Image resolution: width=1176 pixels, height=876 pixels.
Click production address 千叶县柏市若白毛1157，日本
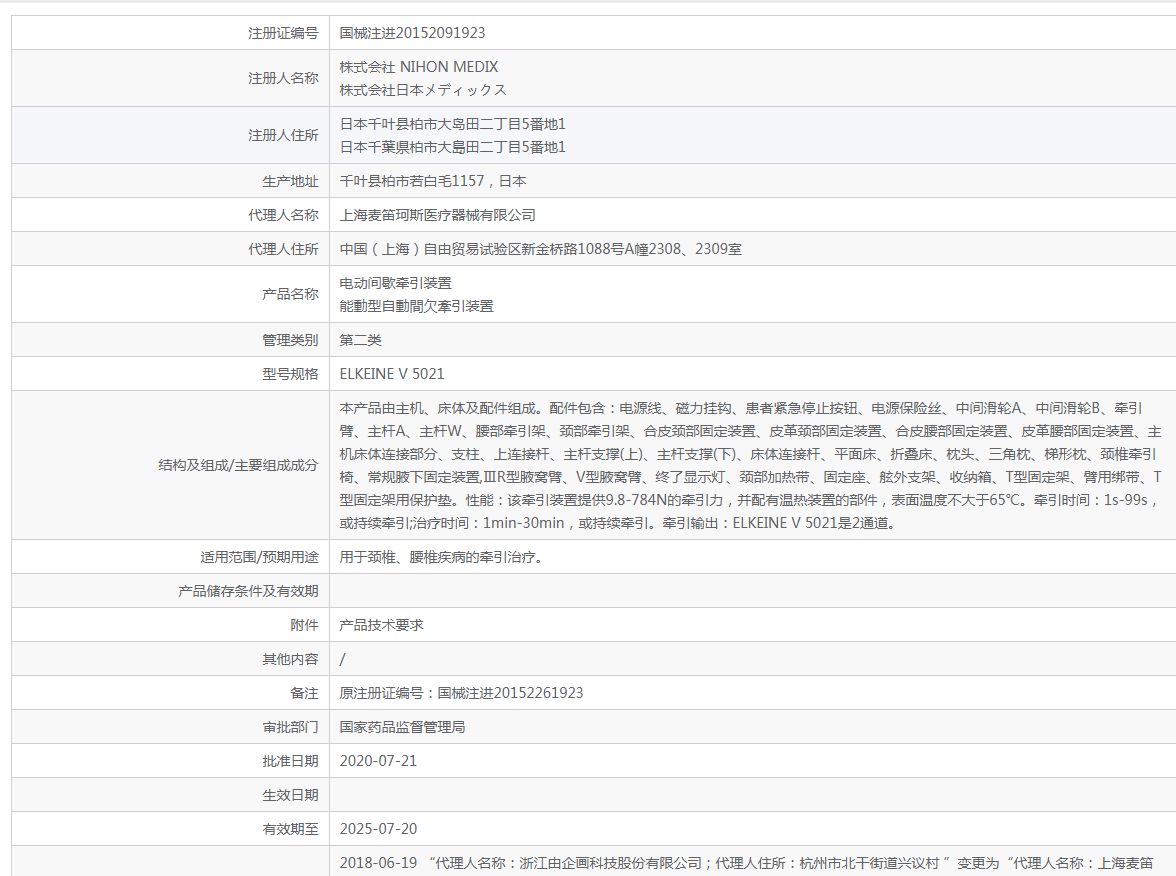[433, 181]
